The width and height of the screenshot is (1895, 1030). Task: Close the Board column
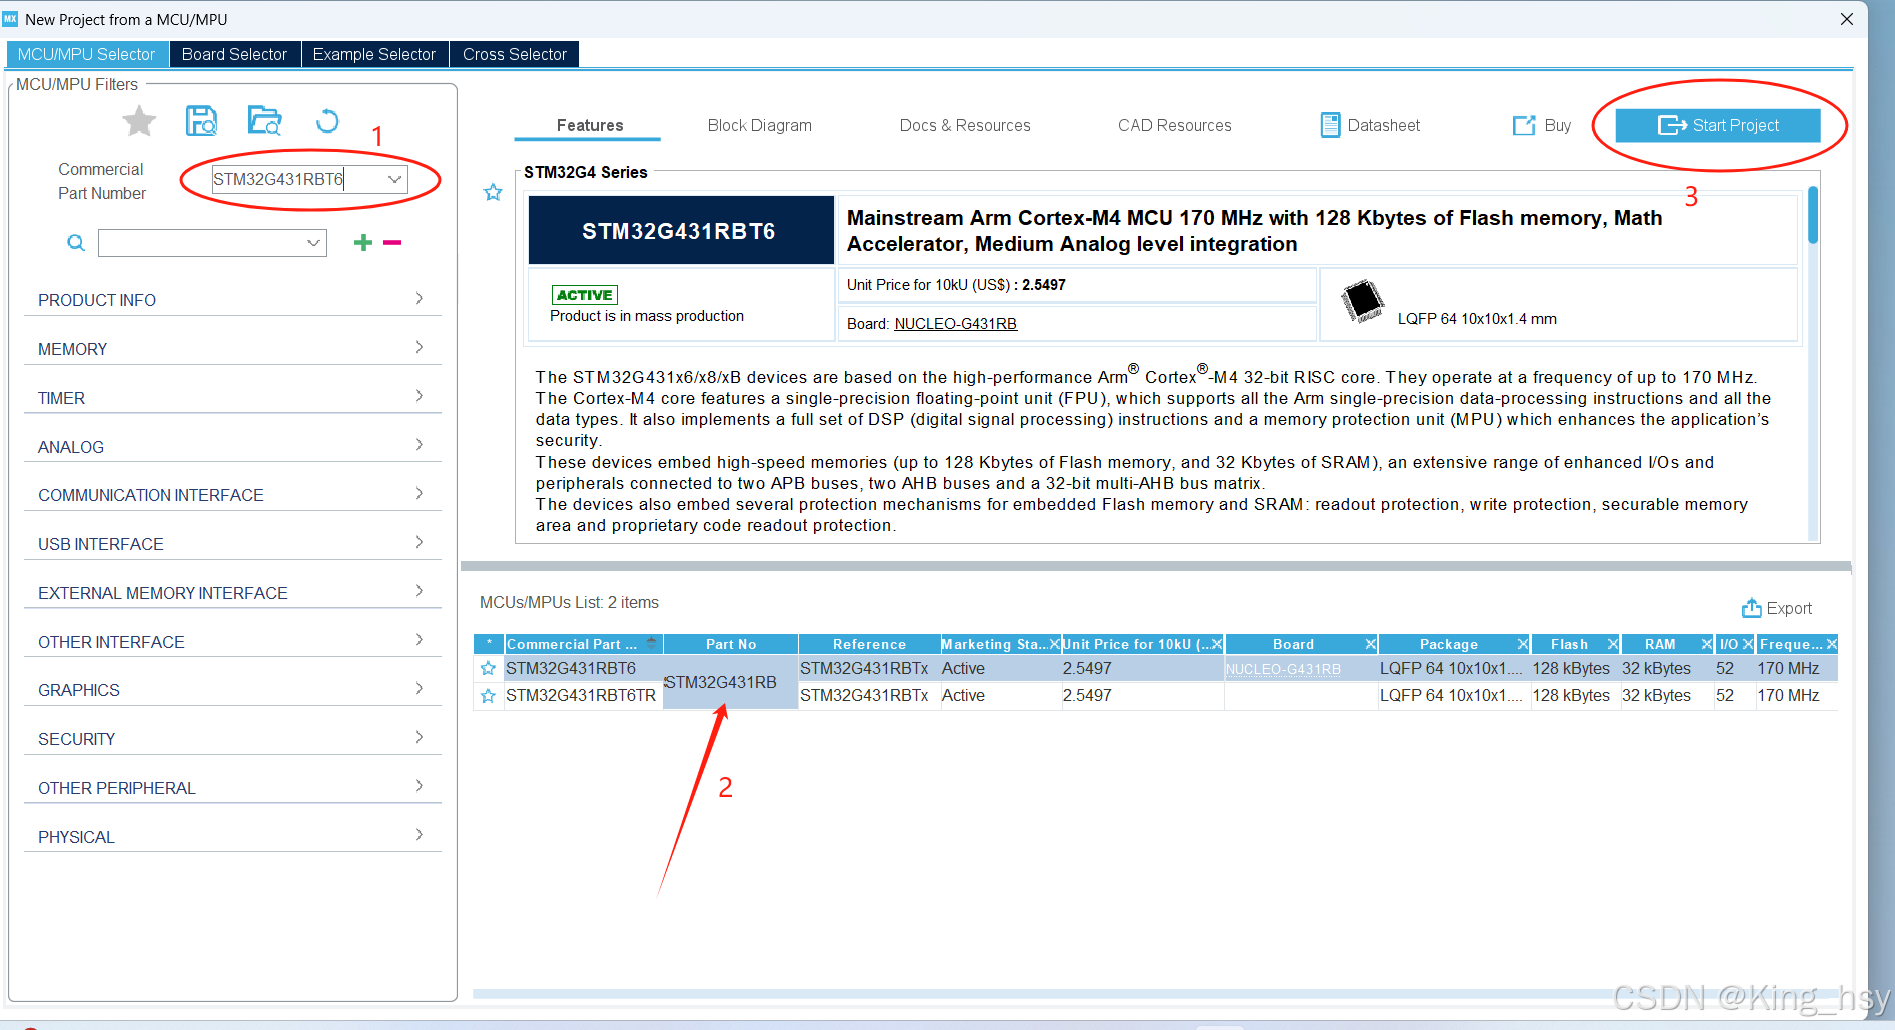pyautogui.click(x=1371, y=644)
